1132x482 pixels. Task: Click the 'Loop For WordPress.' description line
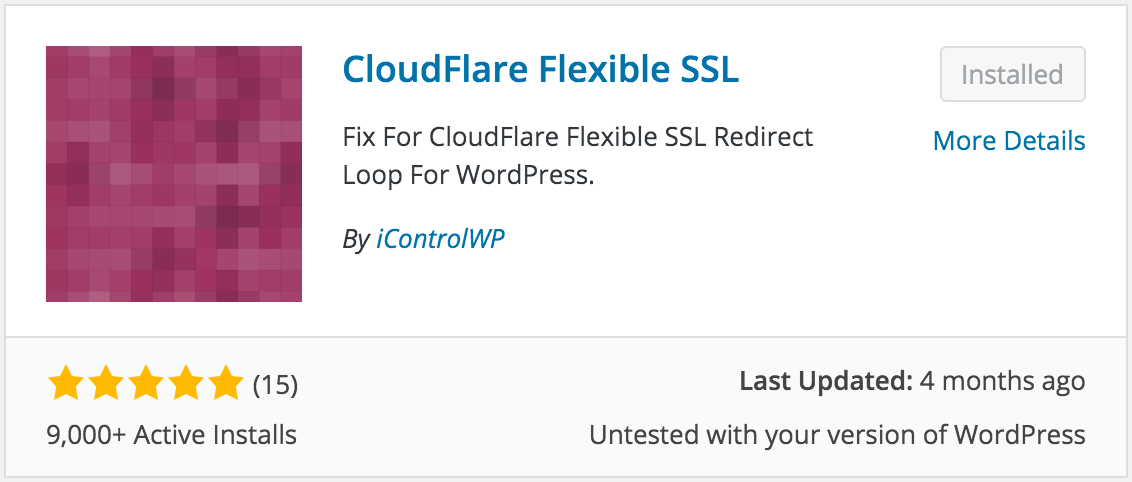coord(468,175)
